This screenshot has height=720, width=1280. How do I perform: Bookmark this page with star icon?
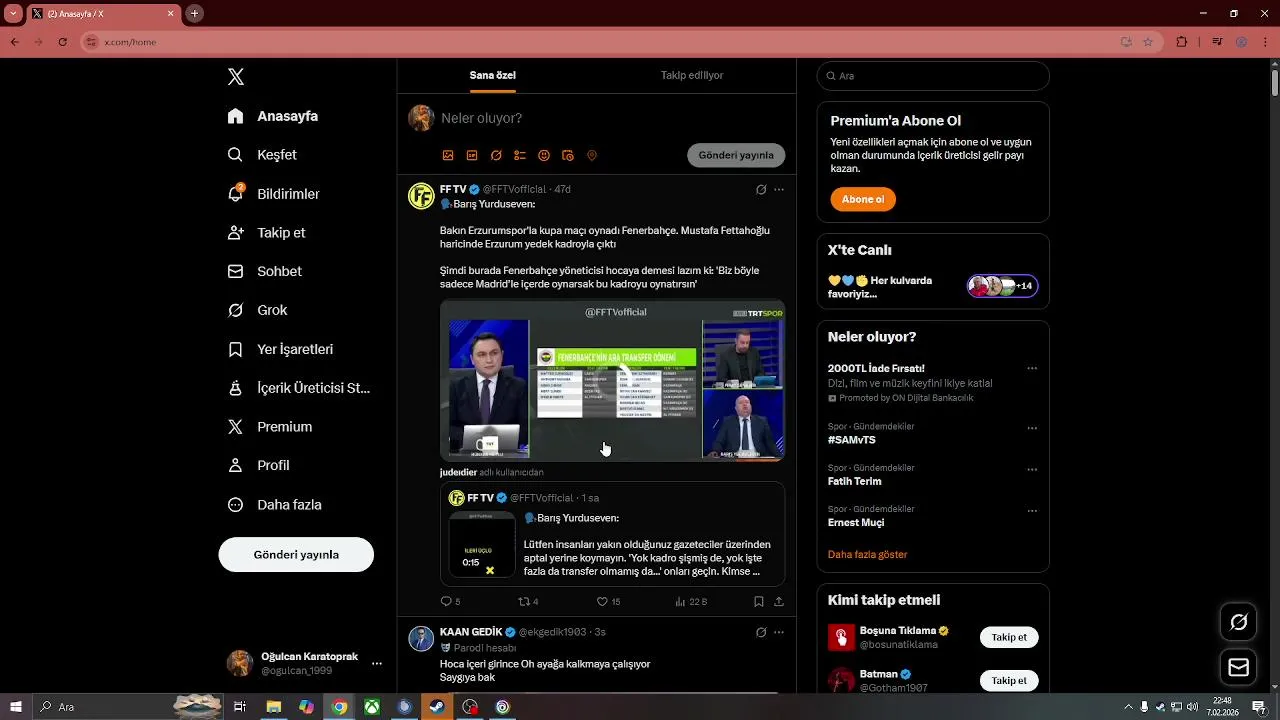click(1148, 42)
